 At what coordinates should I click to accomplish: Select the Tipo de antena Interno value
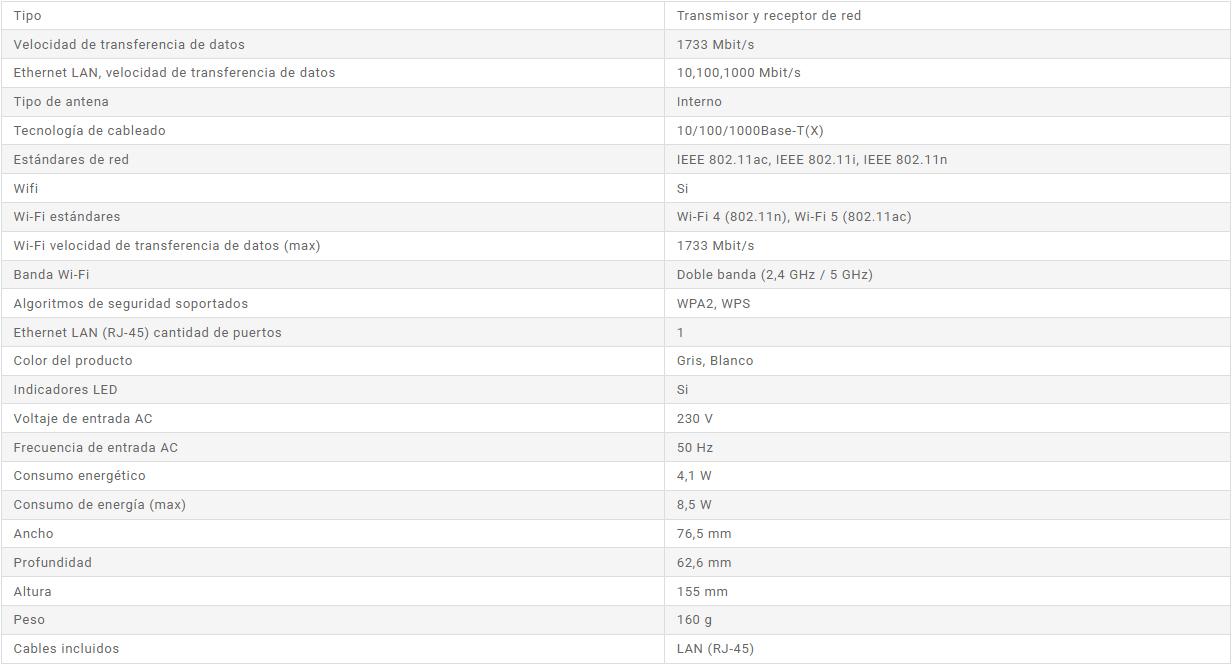pos(699,102)
